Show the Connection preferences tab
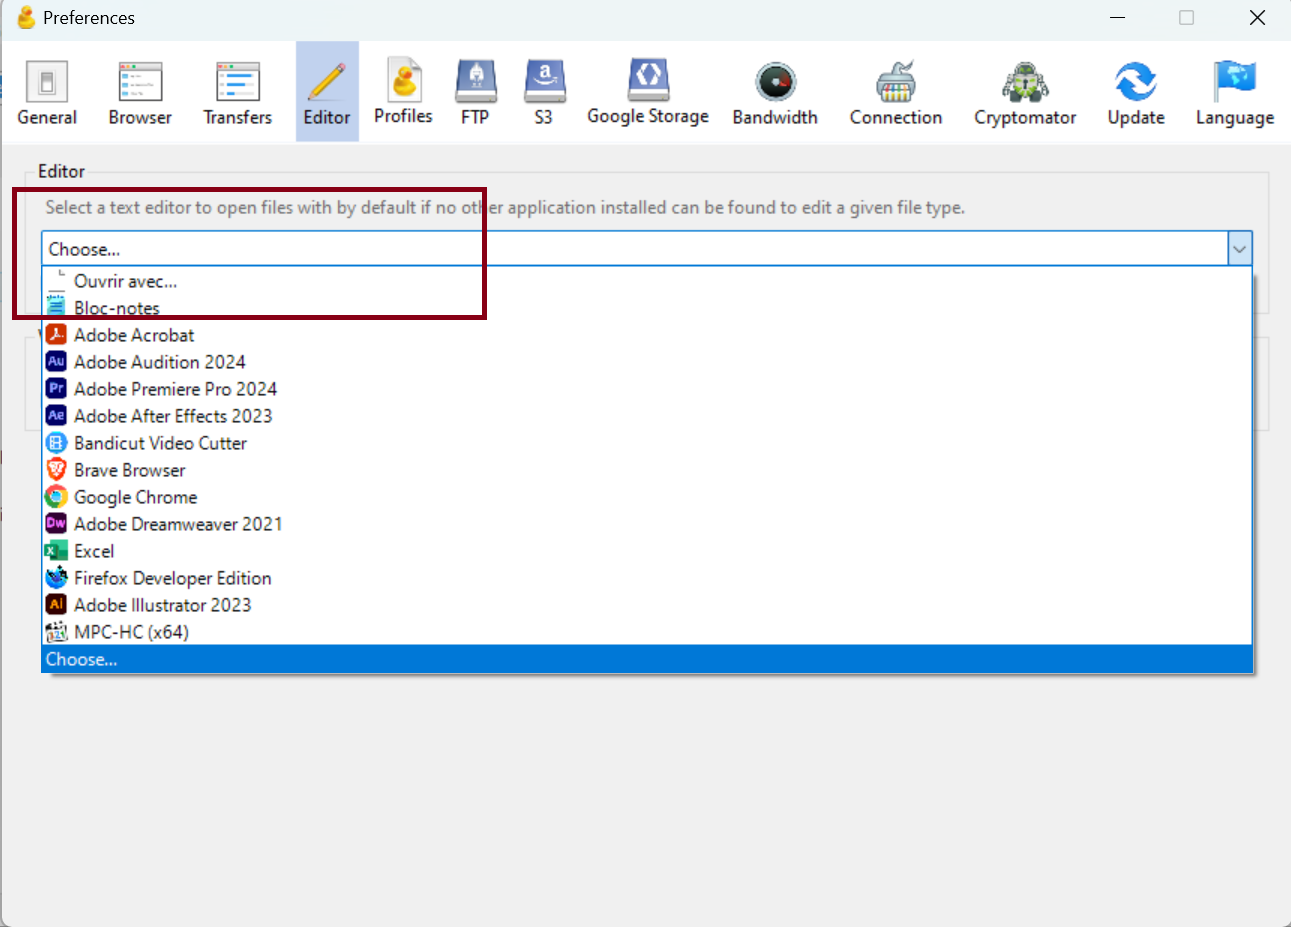This screenshot has width=1291, height=927. [896, 92]
